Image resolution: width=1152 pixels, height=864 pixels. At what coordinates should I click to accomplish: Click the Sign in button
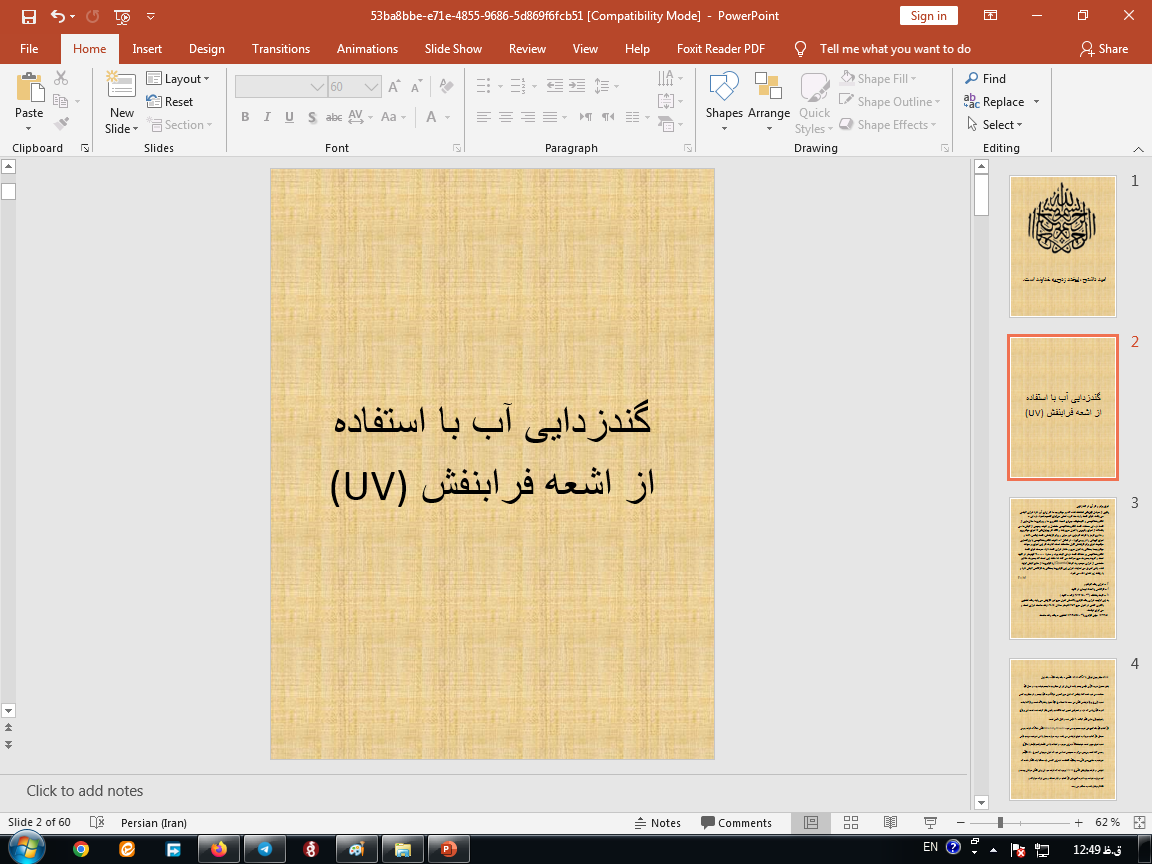928,16
